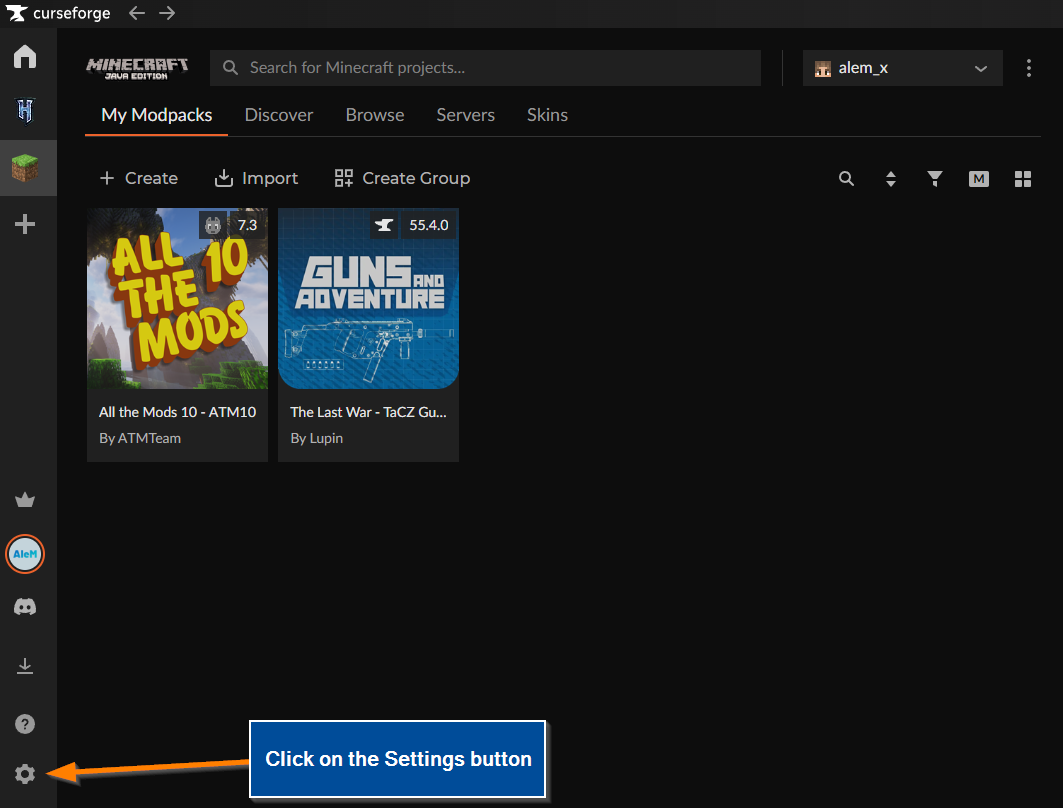Click the 'By ATMTeam' author text
Screen dimensions: 1063x808
[x=140, y=439]
